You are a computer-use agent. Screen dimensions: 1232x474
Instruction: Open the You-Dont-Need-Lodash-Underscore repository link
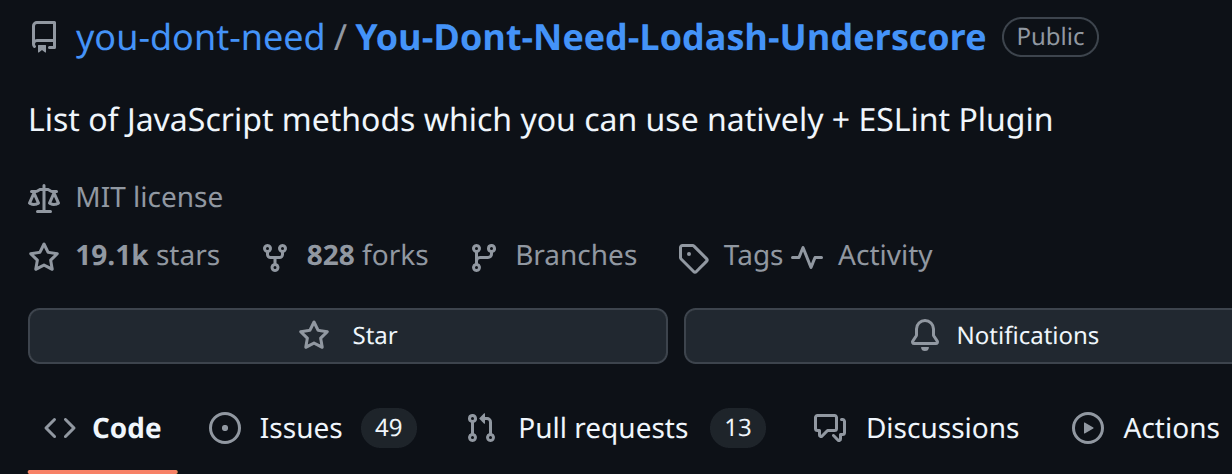pyautogui.click(x=670, y=38)
